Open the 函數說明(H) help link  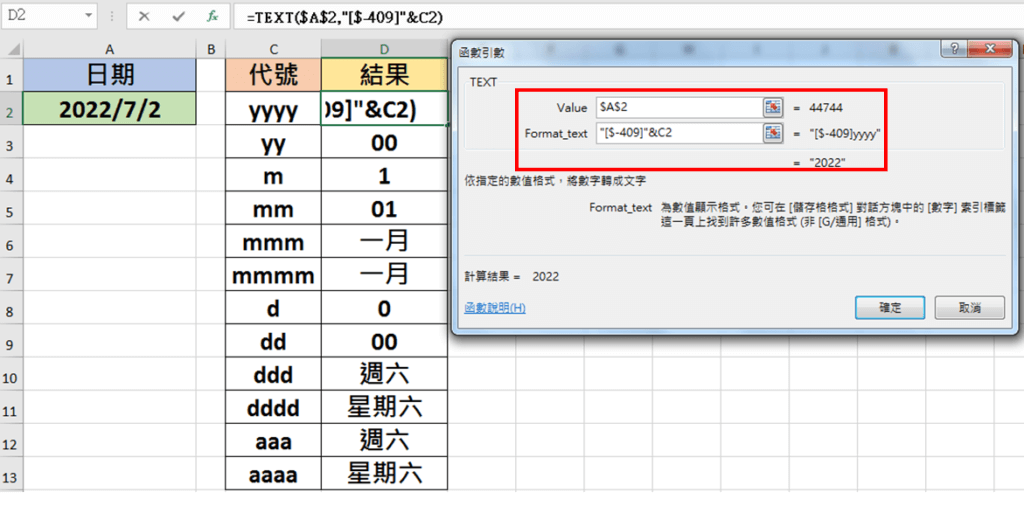(495, 308)
